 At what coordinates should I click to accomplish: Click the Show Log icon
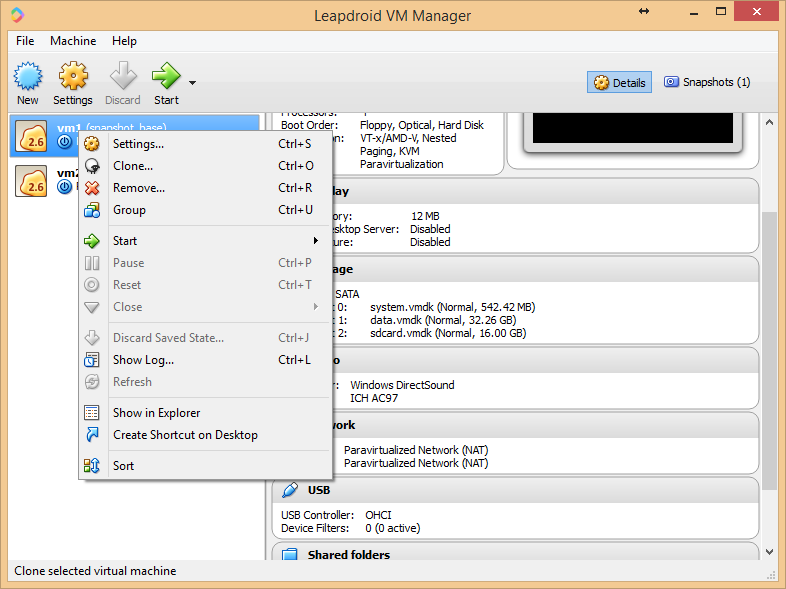pyautogui.click(x=92, y=360)
